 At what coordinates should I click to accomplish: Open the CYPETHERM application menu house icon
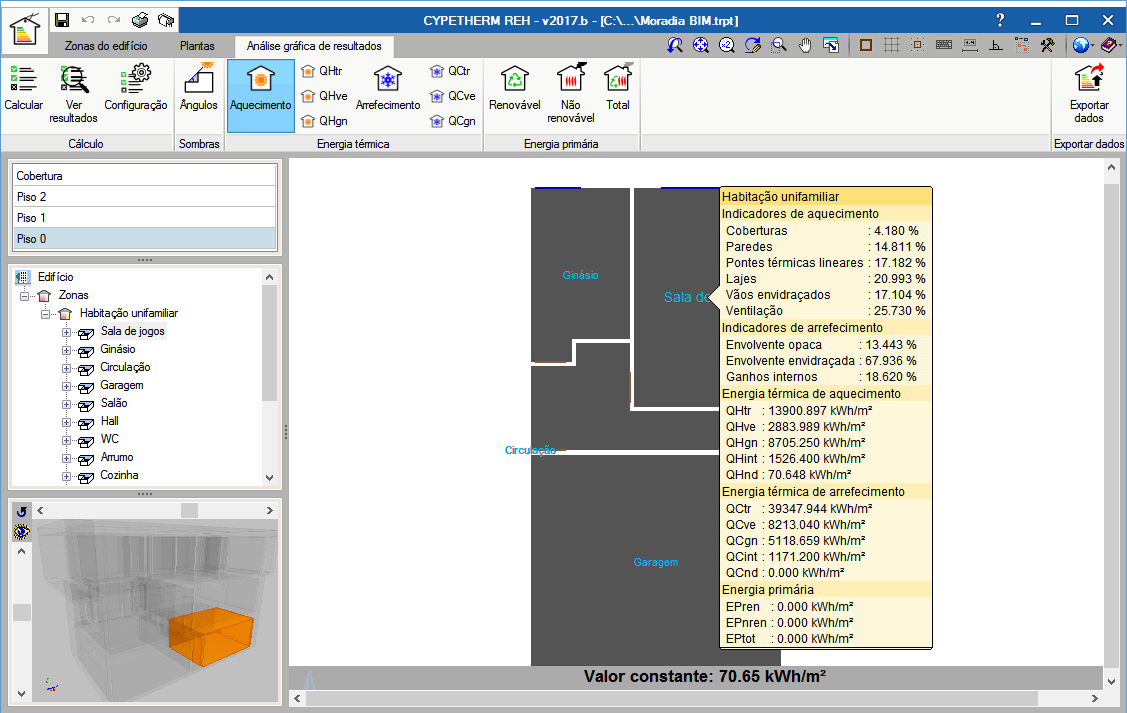coord(24,30)
